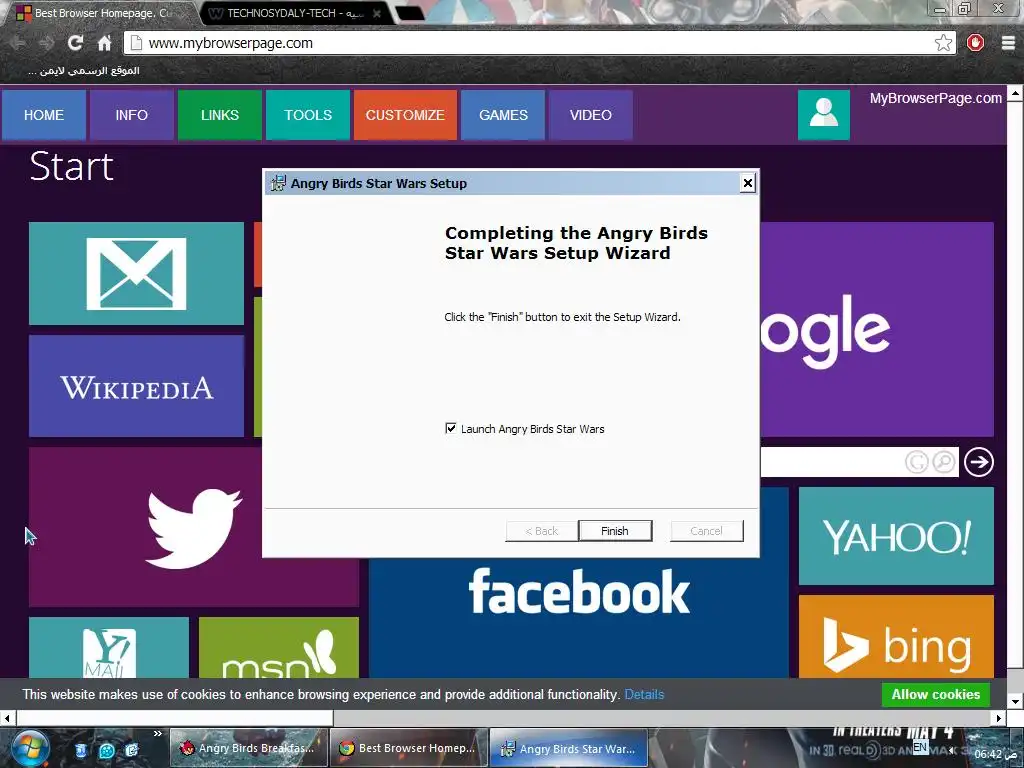Open the new tab button
The image size is (1024, 768).
pos(409,13)
